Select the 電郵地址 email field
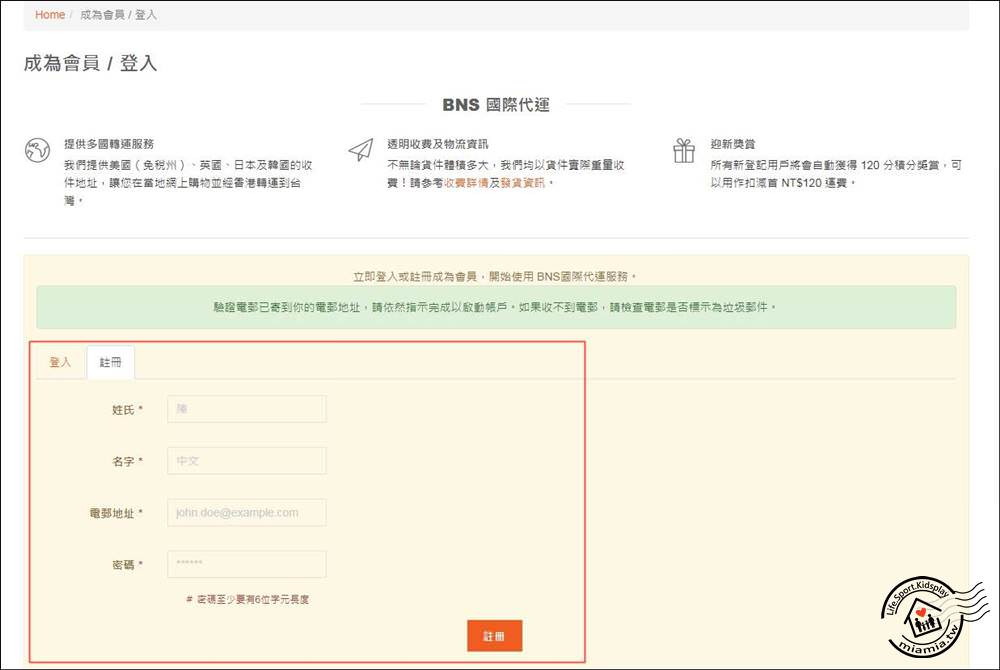Viewport: 1000px width, 670px height. point(246,513)
